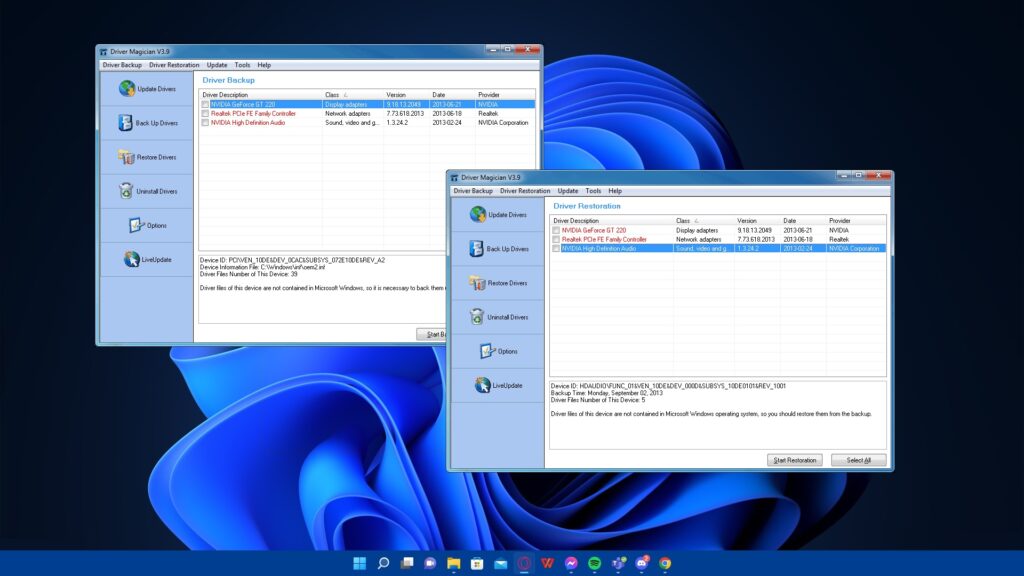Launch Google Chrome from the taskbar
Screen dimensions: 1024x576
click(665, 563)
